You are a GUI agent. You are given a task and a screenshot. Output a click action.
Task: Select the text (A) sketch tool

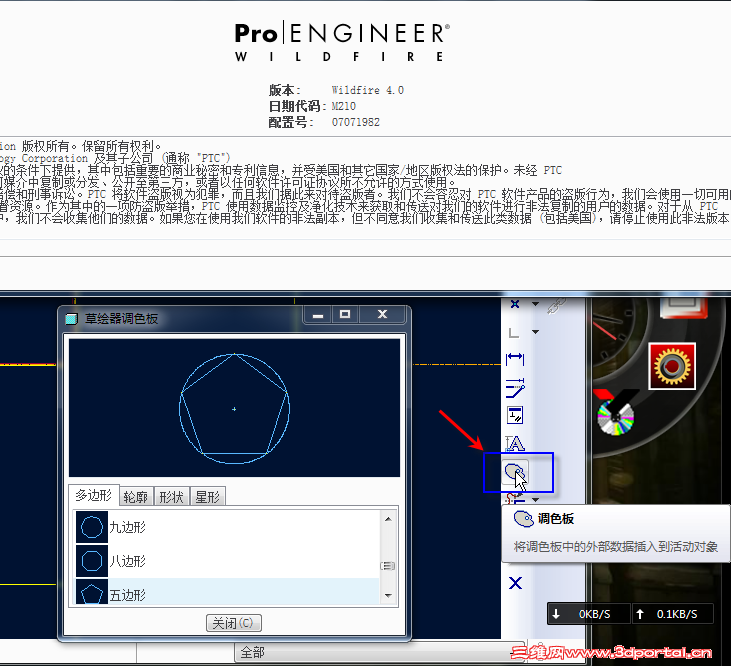click(515, 443)
